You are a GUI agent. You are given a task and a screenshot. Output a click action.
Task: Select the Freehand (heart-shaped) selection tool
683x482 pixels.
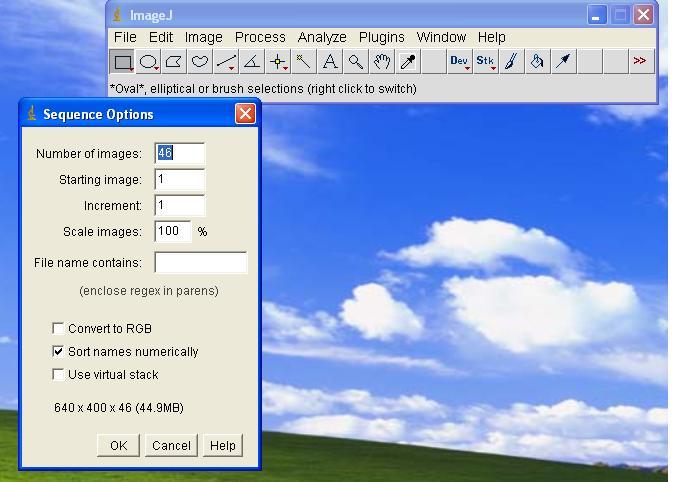coord(200,62)
